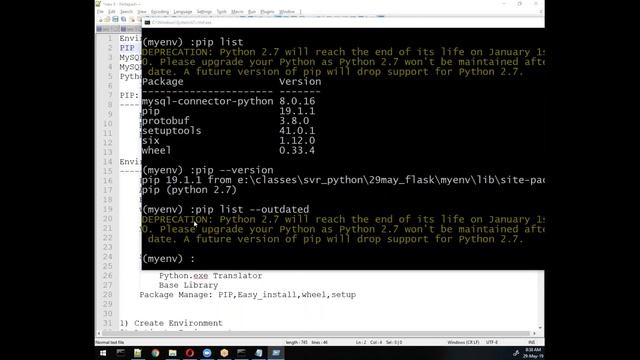Click the 'Package' column header in terminal
640x360 pixels.
coord(162,82)
